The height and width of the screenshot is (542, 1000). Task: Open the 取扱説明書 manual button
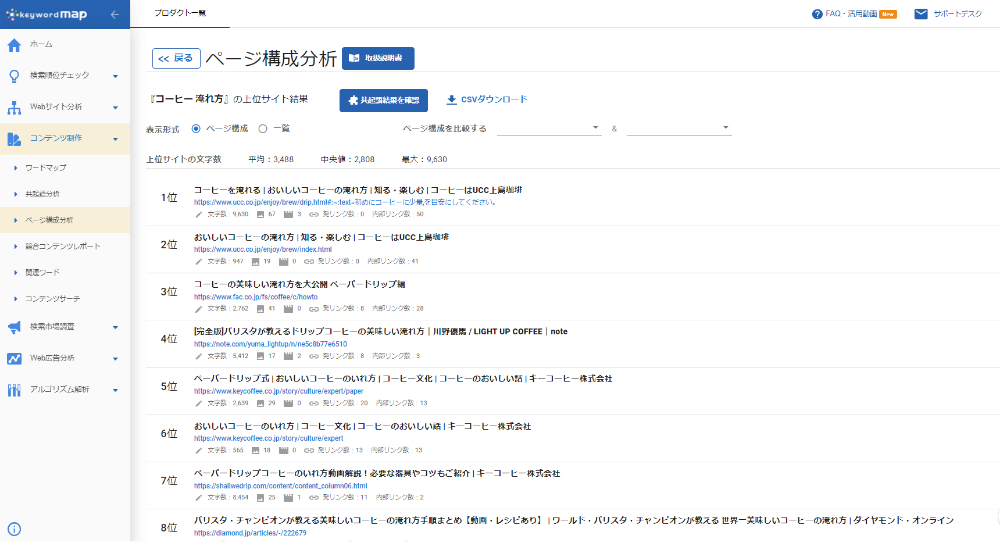click(378, 58)
